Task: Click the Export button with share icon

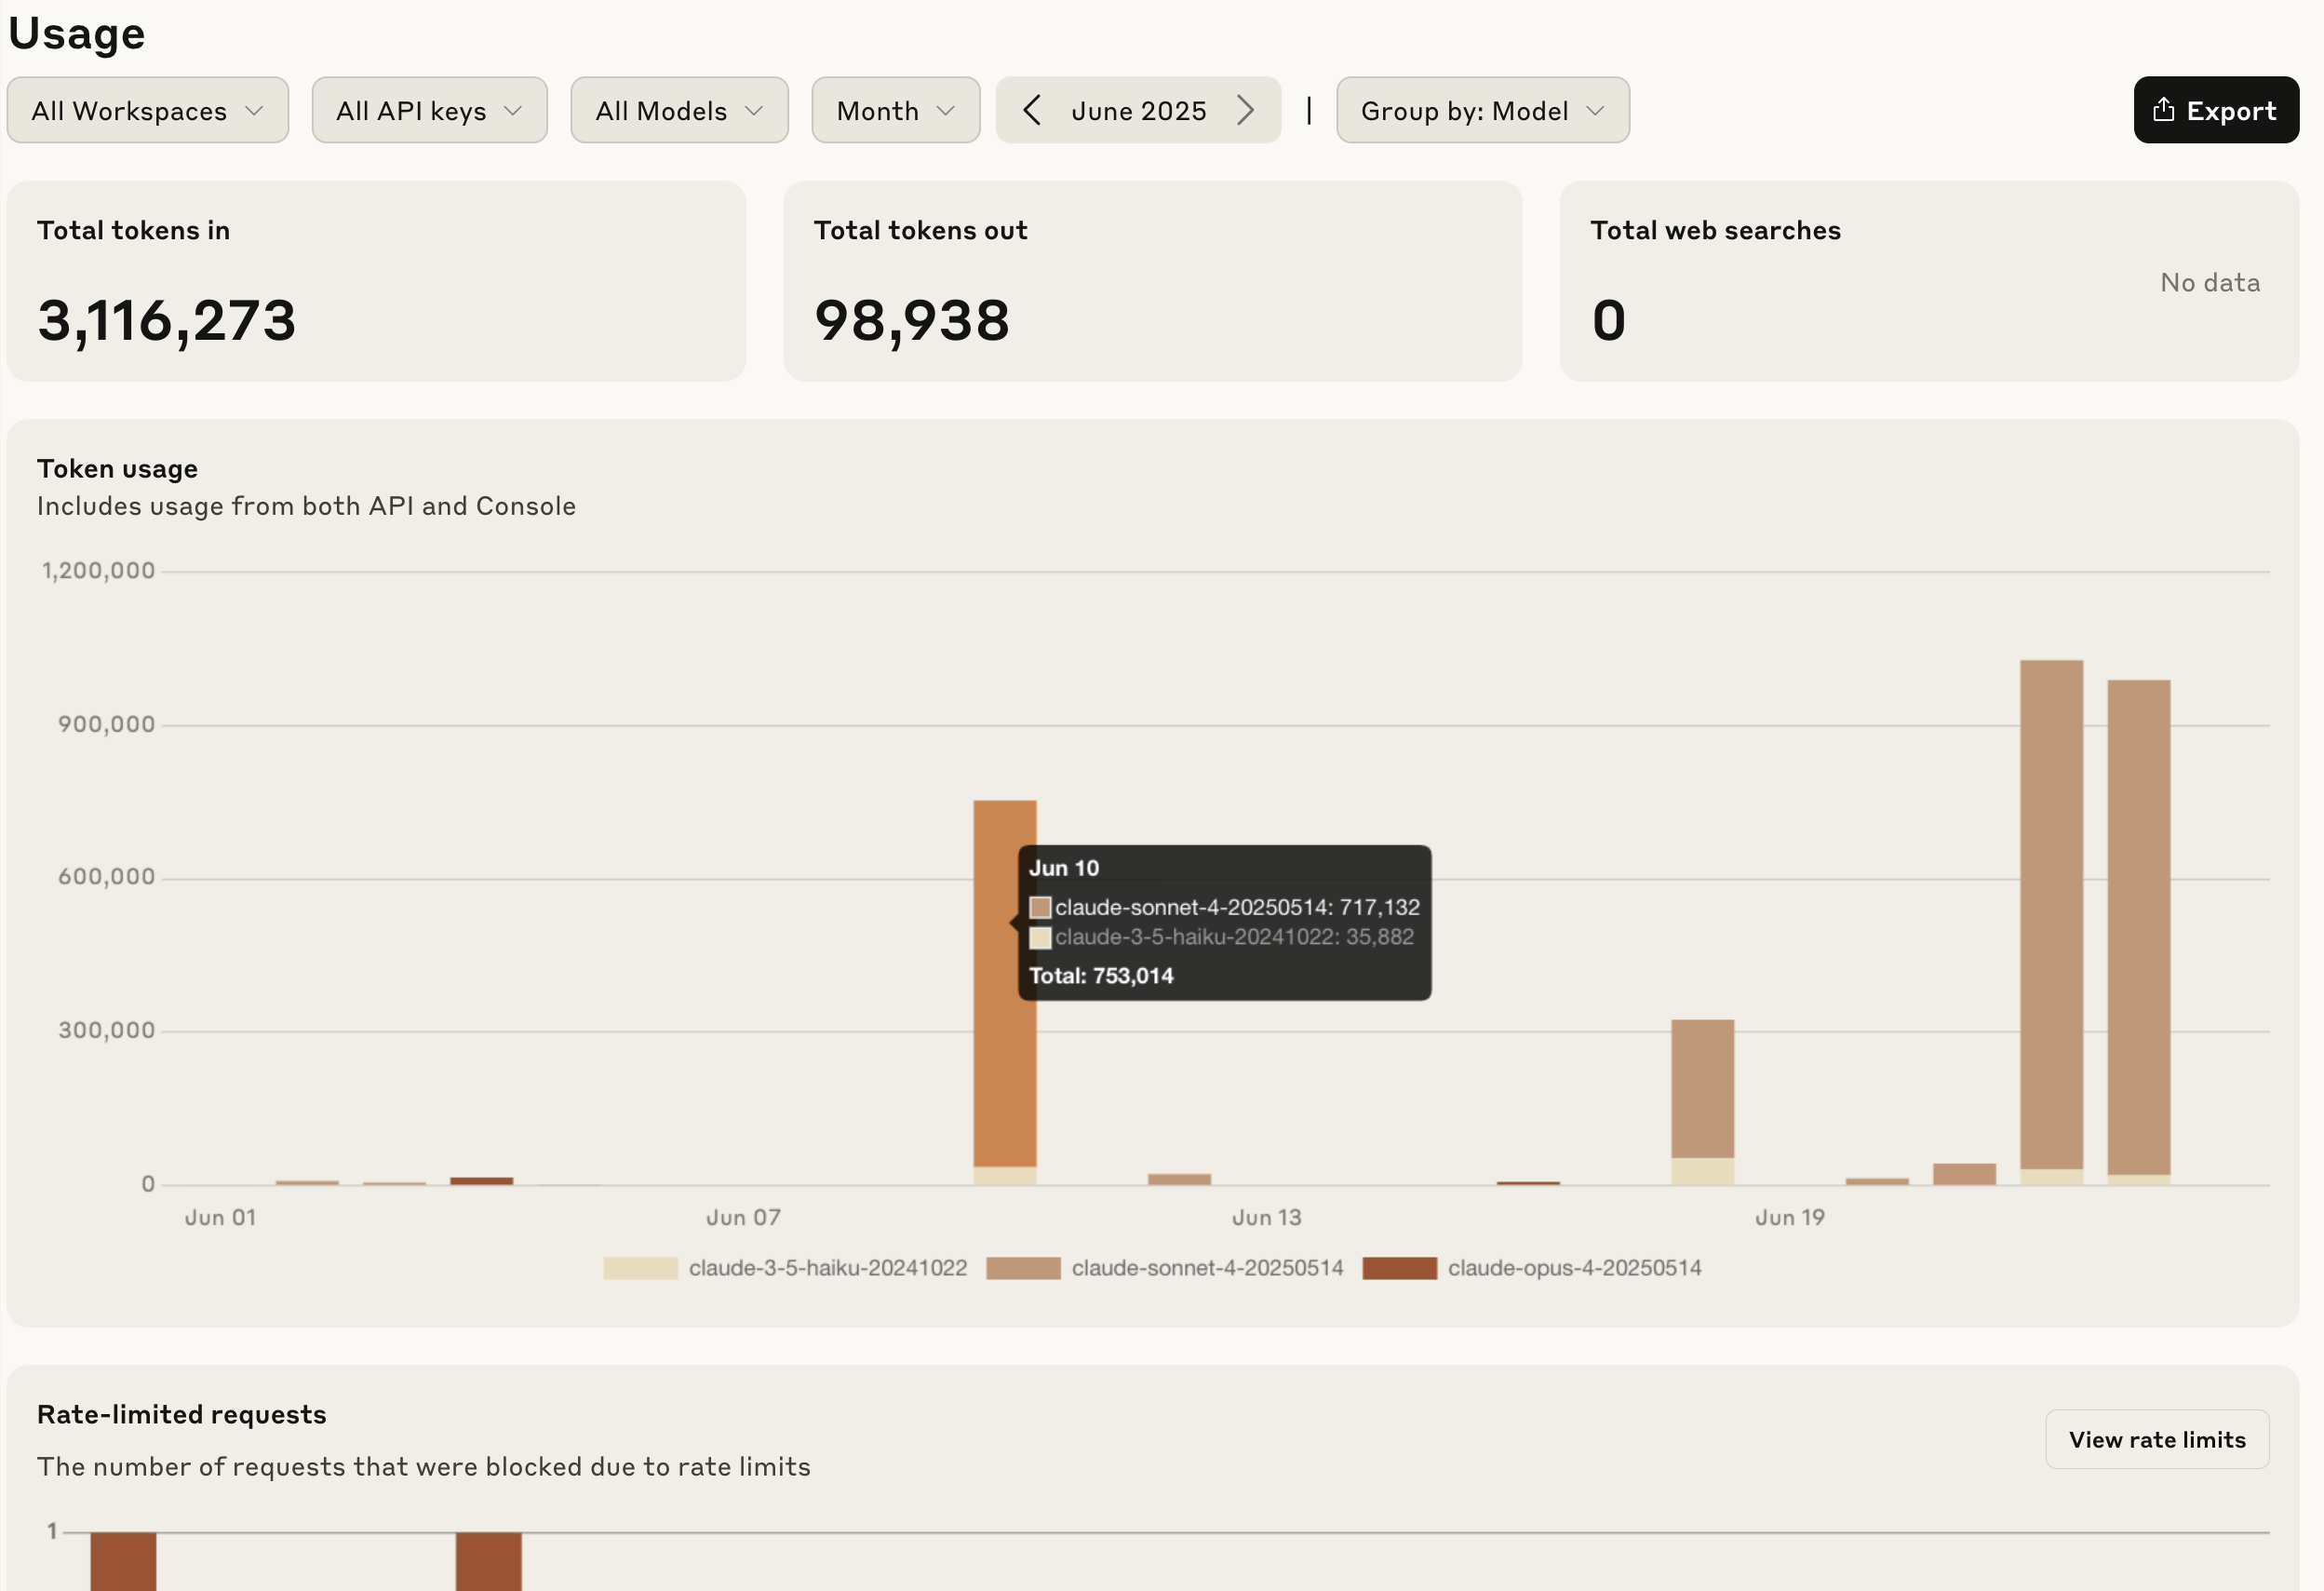Action: click(2215, 110)
